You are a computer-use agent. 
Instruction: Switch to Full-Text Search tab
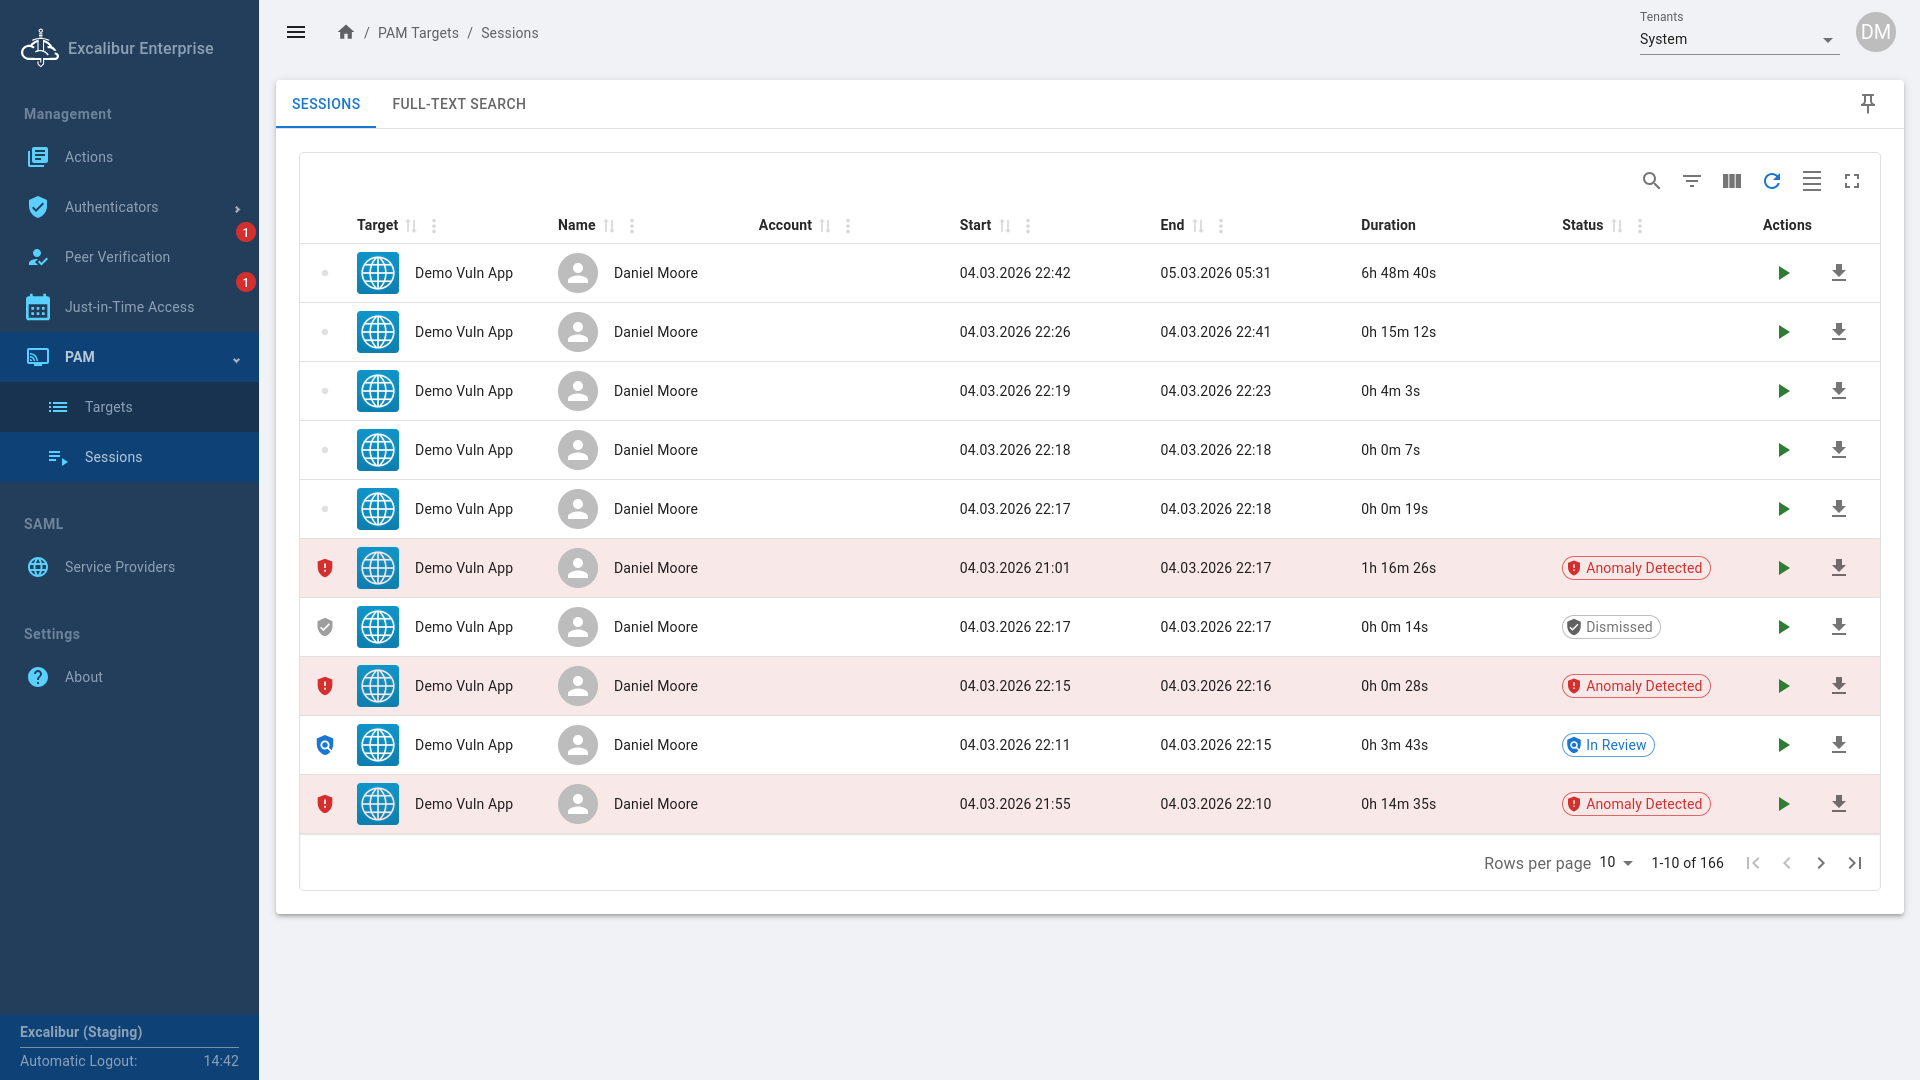tap(459, 104)
